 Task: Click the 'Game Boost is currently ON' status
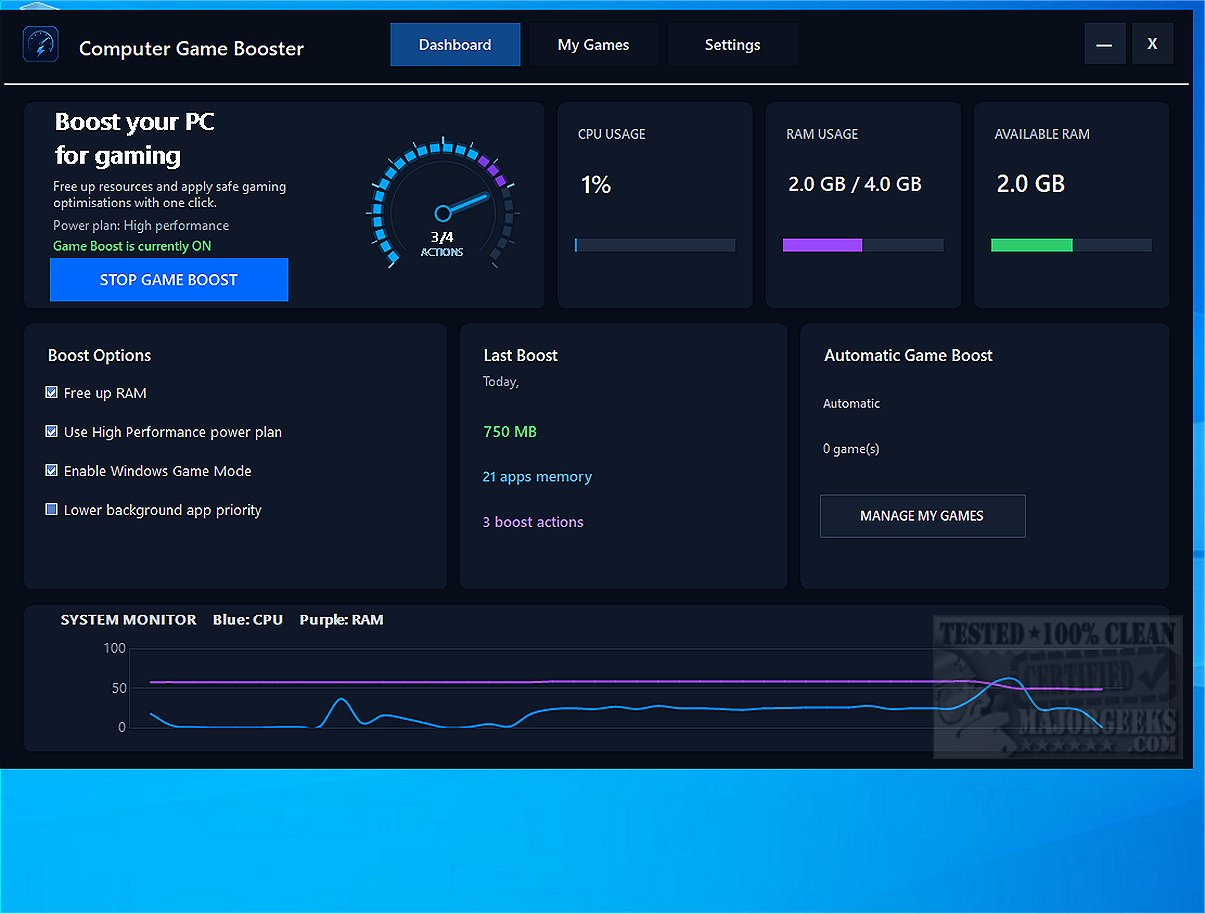[x=132, y=246]
